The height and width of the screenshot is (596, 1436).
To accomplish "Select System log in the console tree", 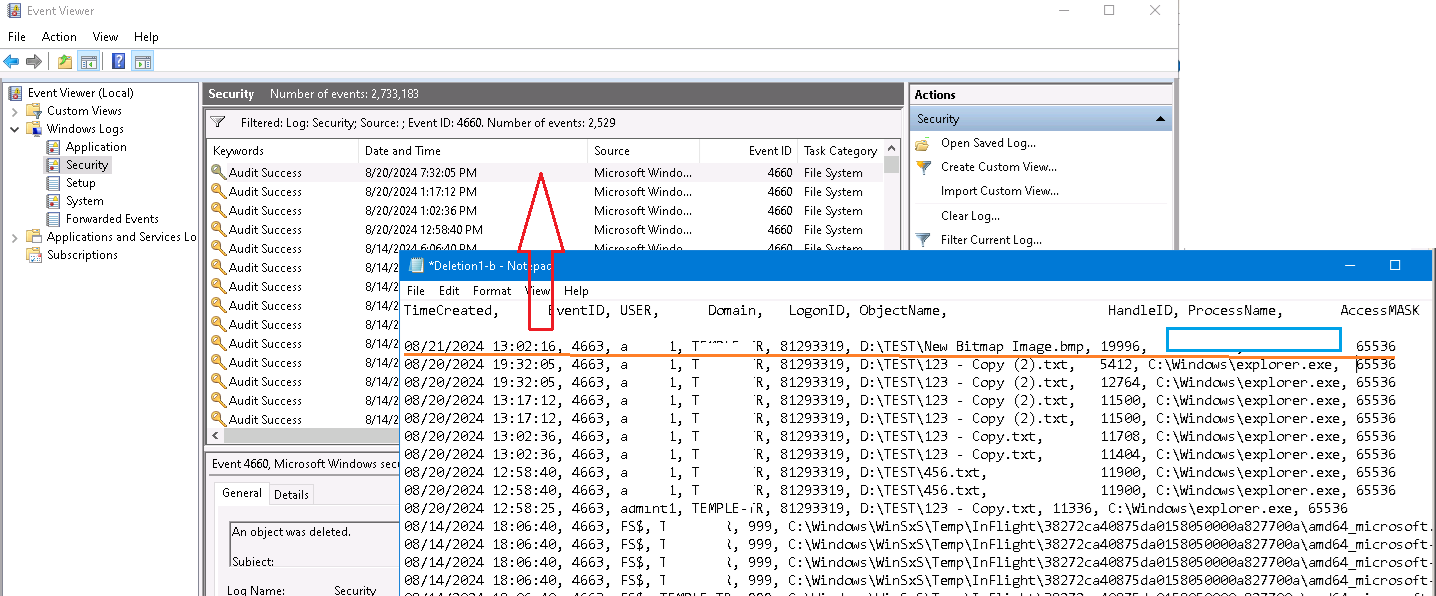I will [x=85, y=201].
